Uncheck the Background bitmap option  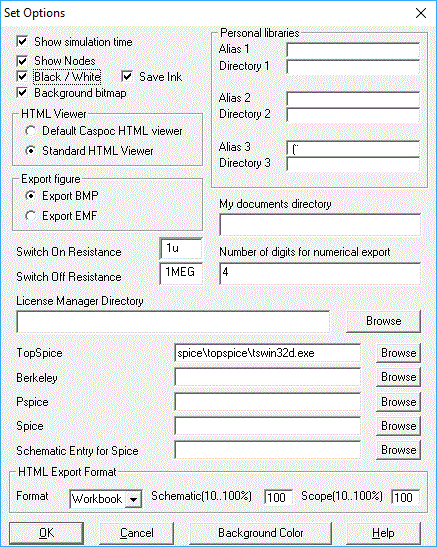[22, 93]
